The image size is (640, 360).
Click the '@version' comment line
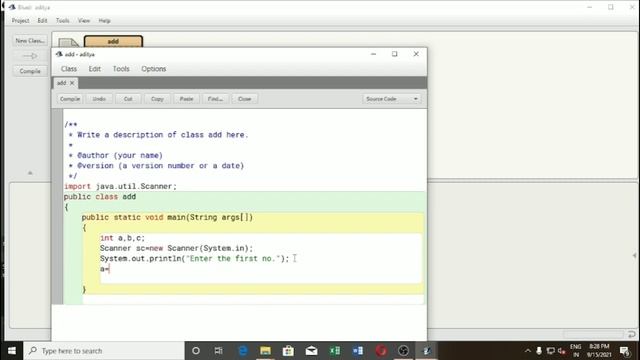[x=156, y=166]
